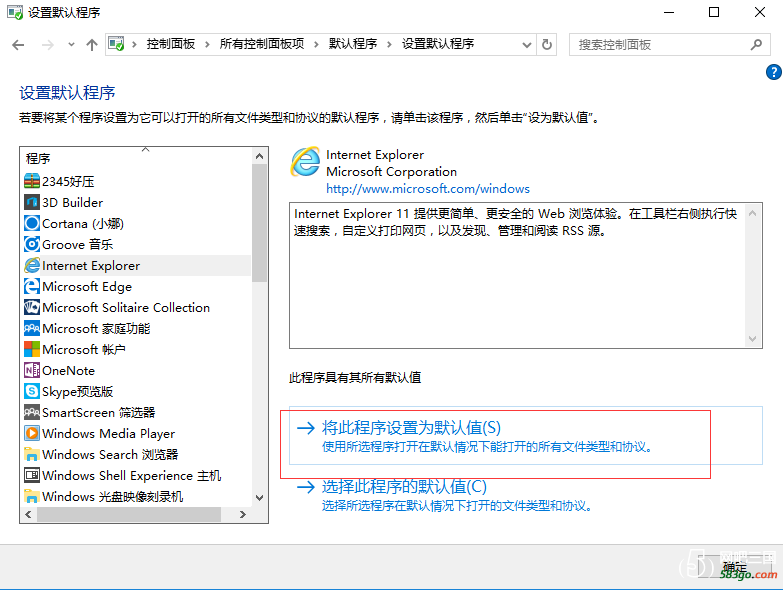Screen dimensions: 783x590
Task: Select the OneNote entry in program list
Action: [x=136, y=370]
